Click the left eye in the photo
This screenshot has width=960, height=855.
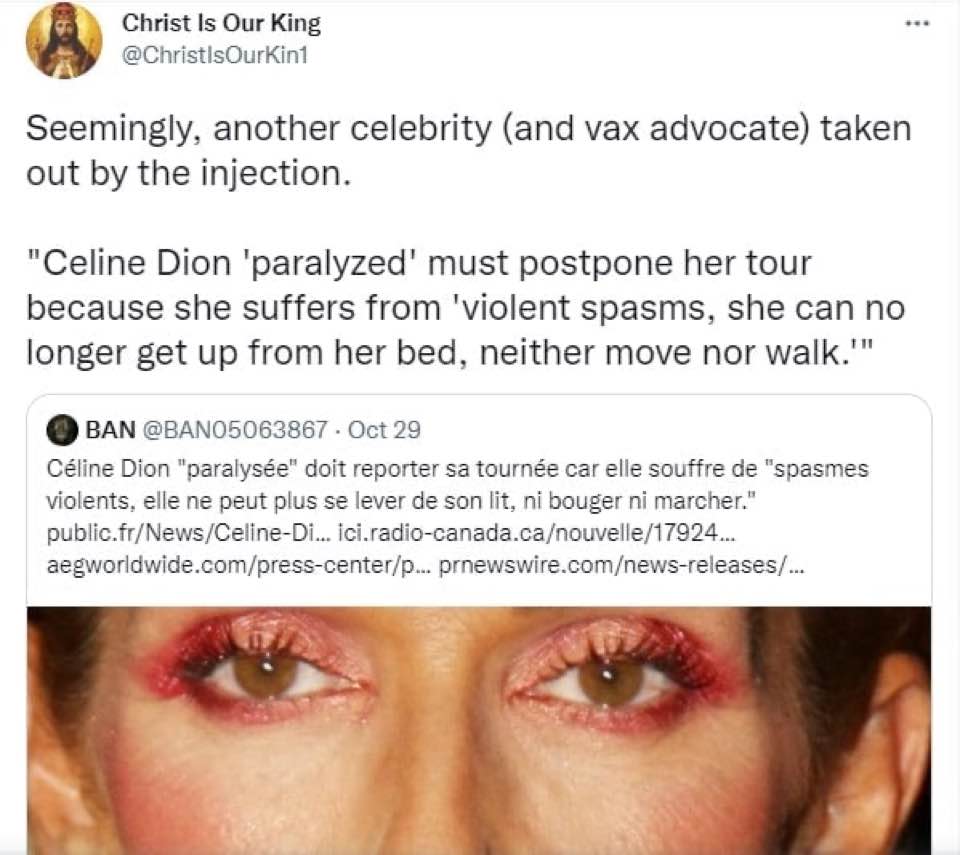click(x=264, y=672)
